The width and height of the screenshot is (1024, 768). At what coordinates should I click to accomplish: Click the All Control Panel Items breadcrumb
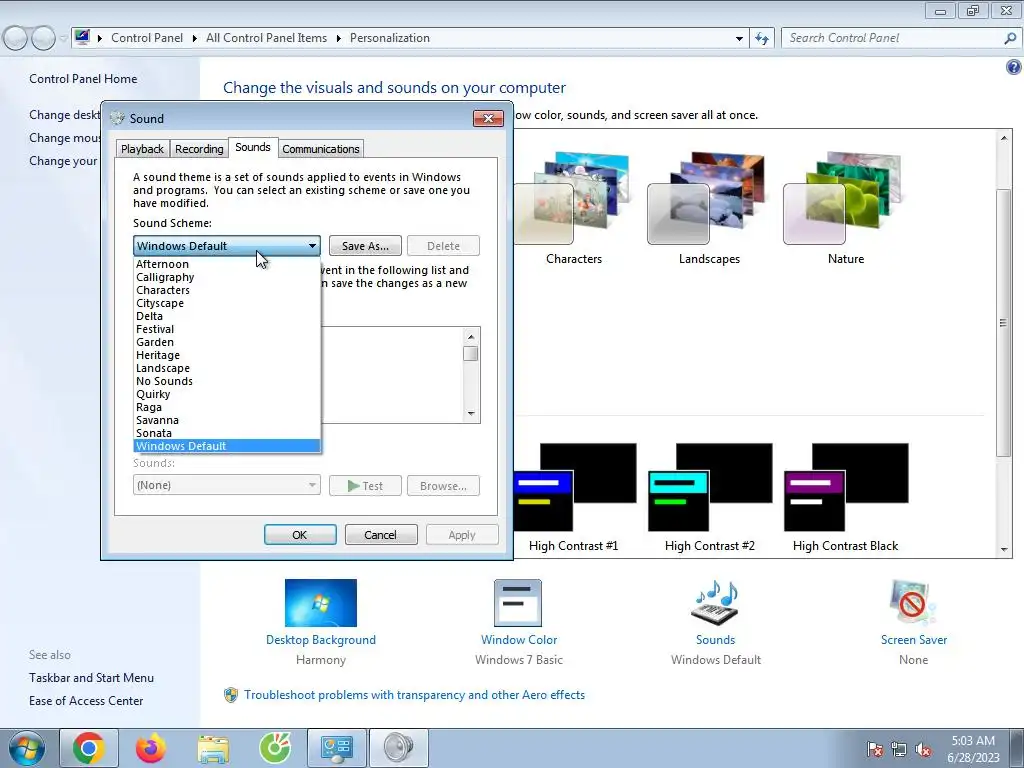tap(266, 38)
